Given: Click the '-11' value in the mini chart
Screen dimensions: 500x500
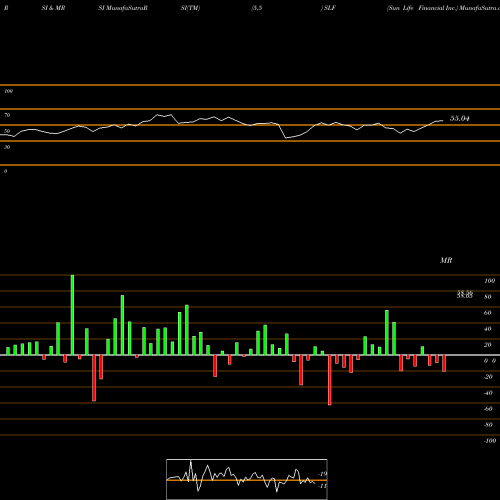Looking at the screenshot, I should (323, 486).
